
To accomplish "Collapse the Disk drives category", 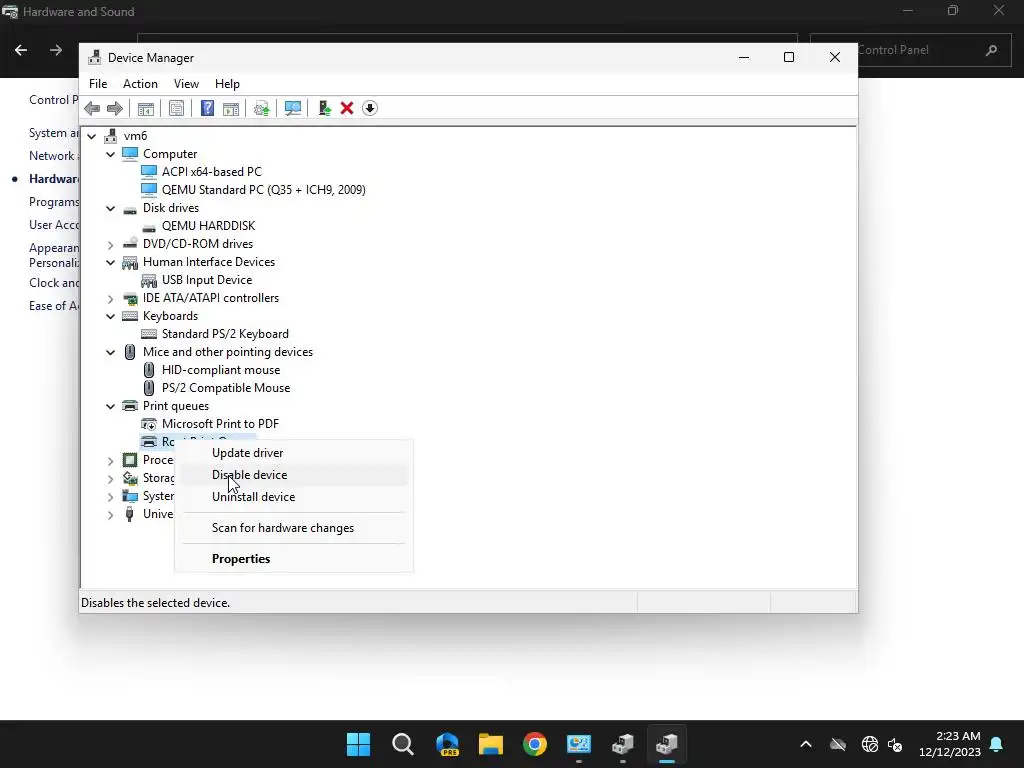I will [x=110, y=208].
